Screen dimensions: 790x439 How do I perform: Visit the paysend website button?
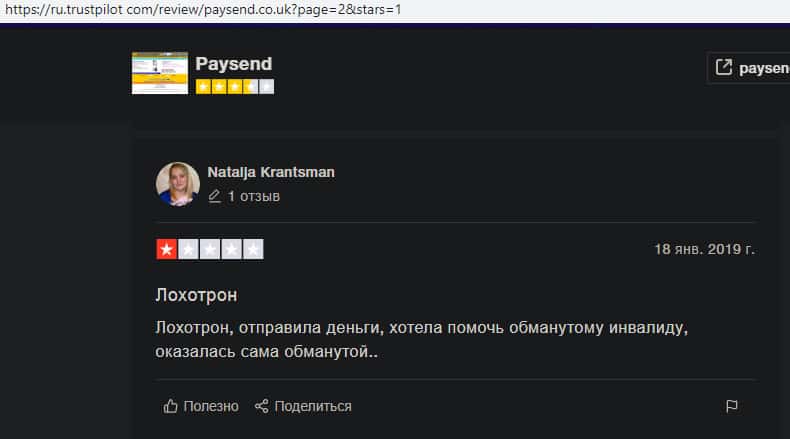pyautogui.click(x=749, y=68)
